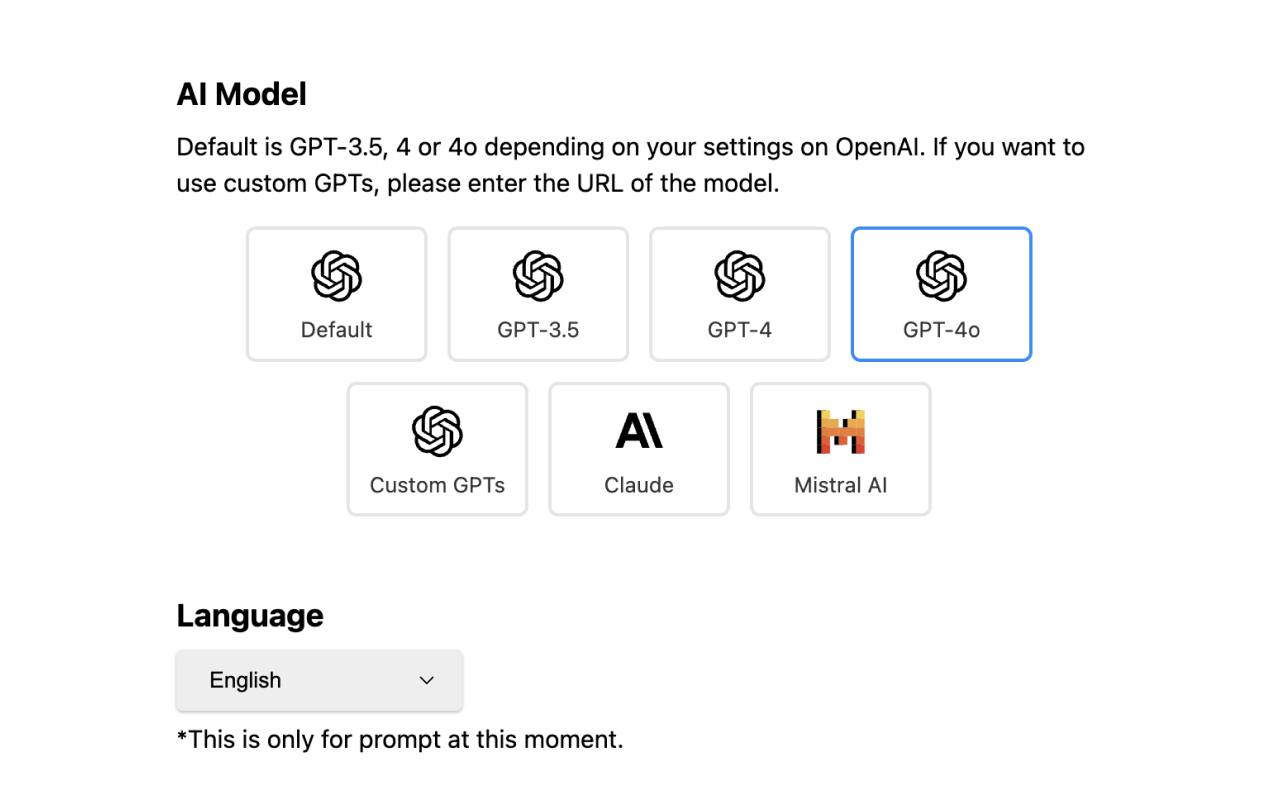
Task: Click the Language section heading
Action: click(x=250, y=615)
